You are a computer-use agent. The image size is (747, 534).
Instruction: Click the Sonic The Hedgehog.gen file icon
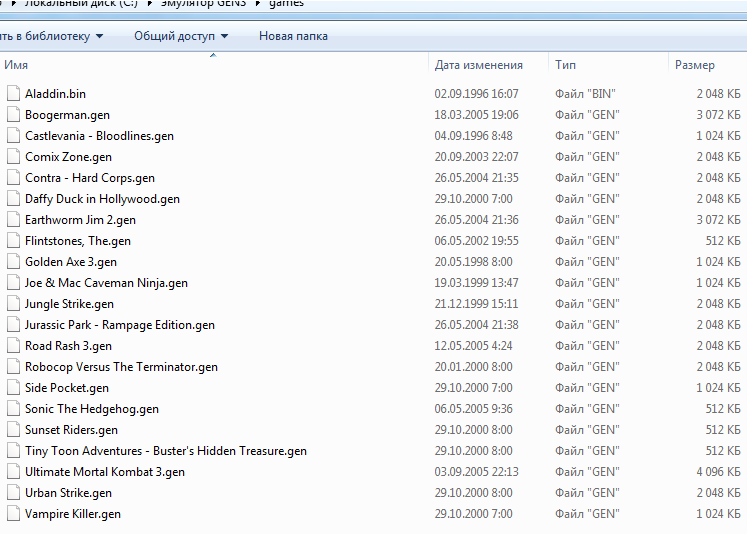pos(13,408)
